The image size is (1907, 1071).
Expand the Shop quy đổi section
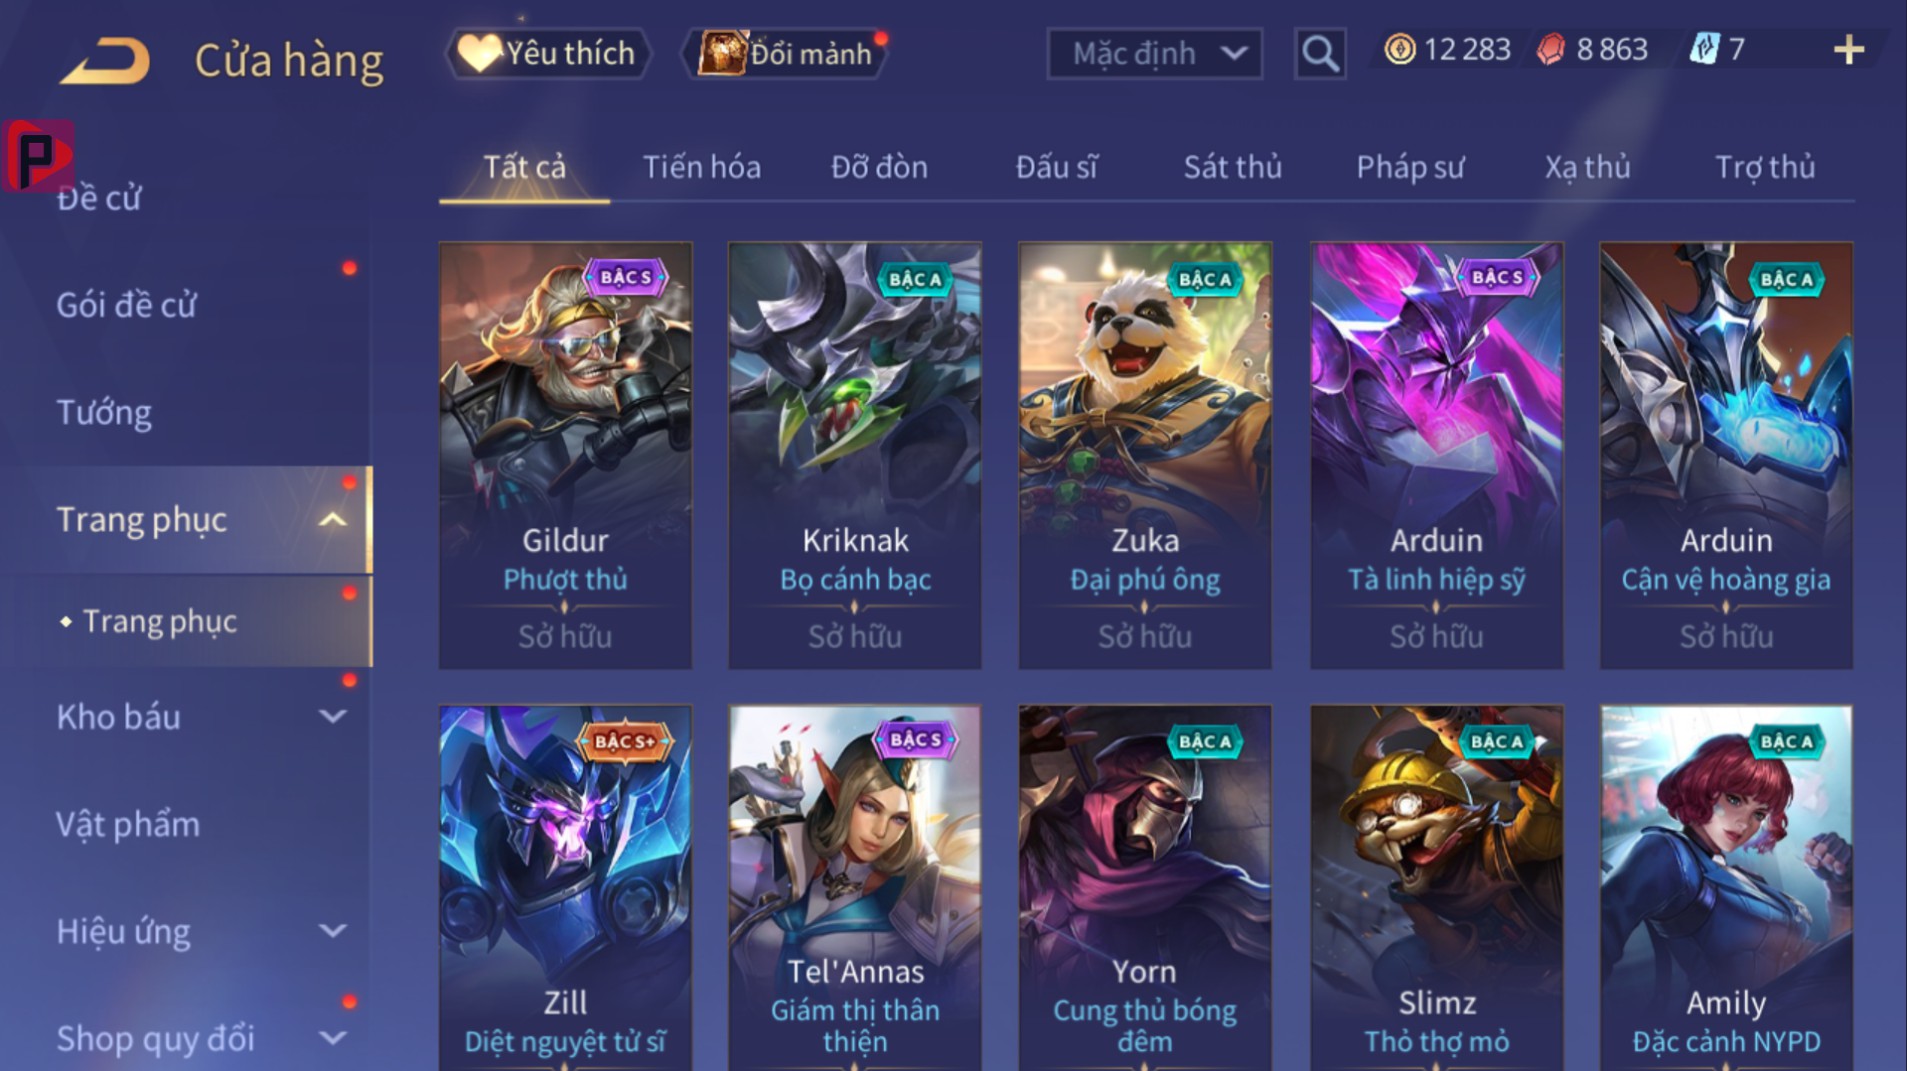click(x=332, y=1038)
